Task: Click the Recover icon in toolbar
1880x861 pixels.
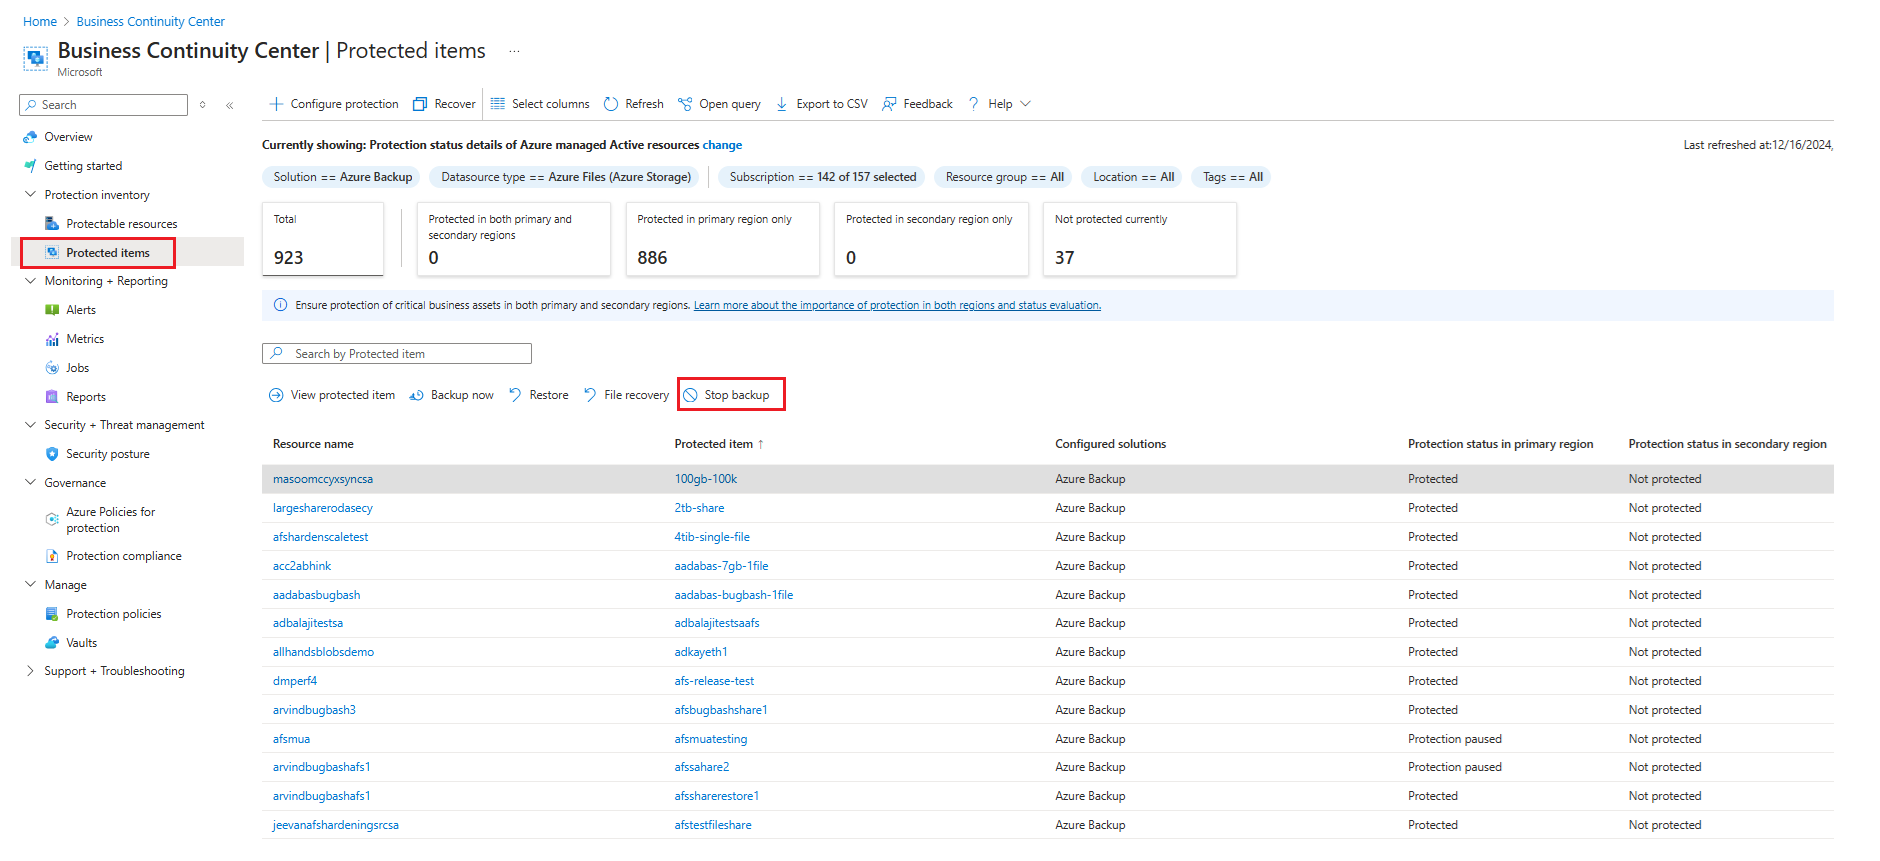Action: [420, 104]
